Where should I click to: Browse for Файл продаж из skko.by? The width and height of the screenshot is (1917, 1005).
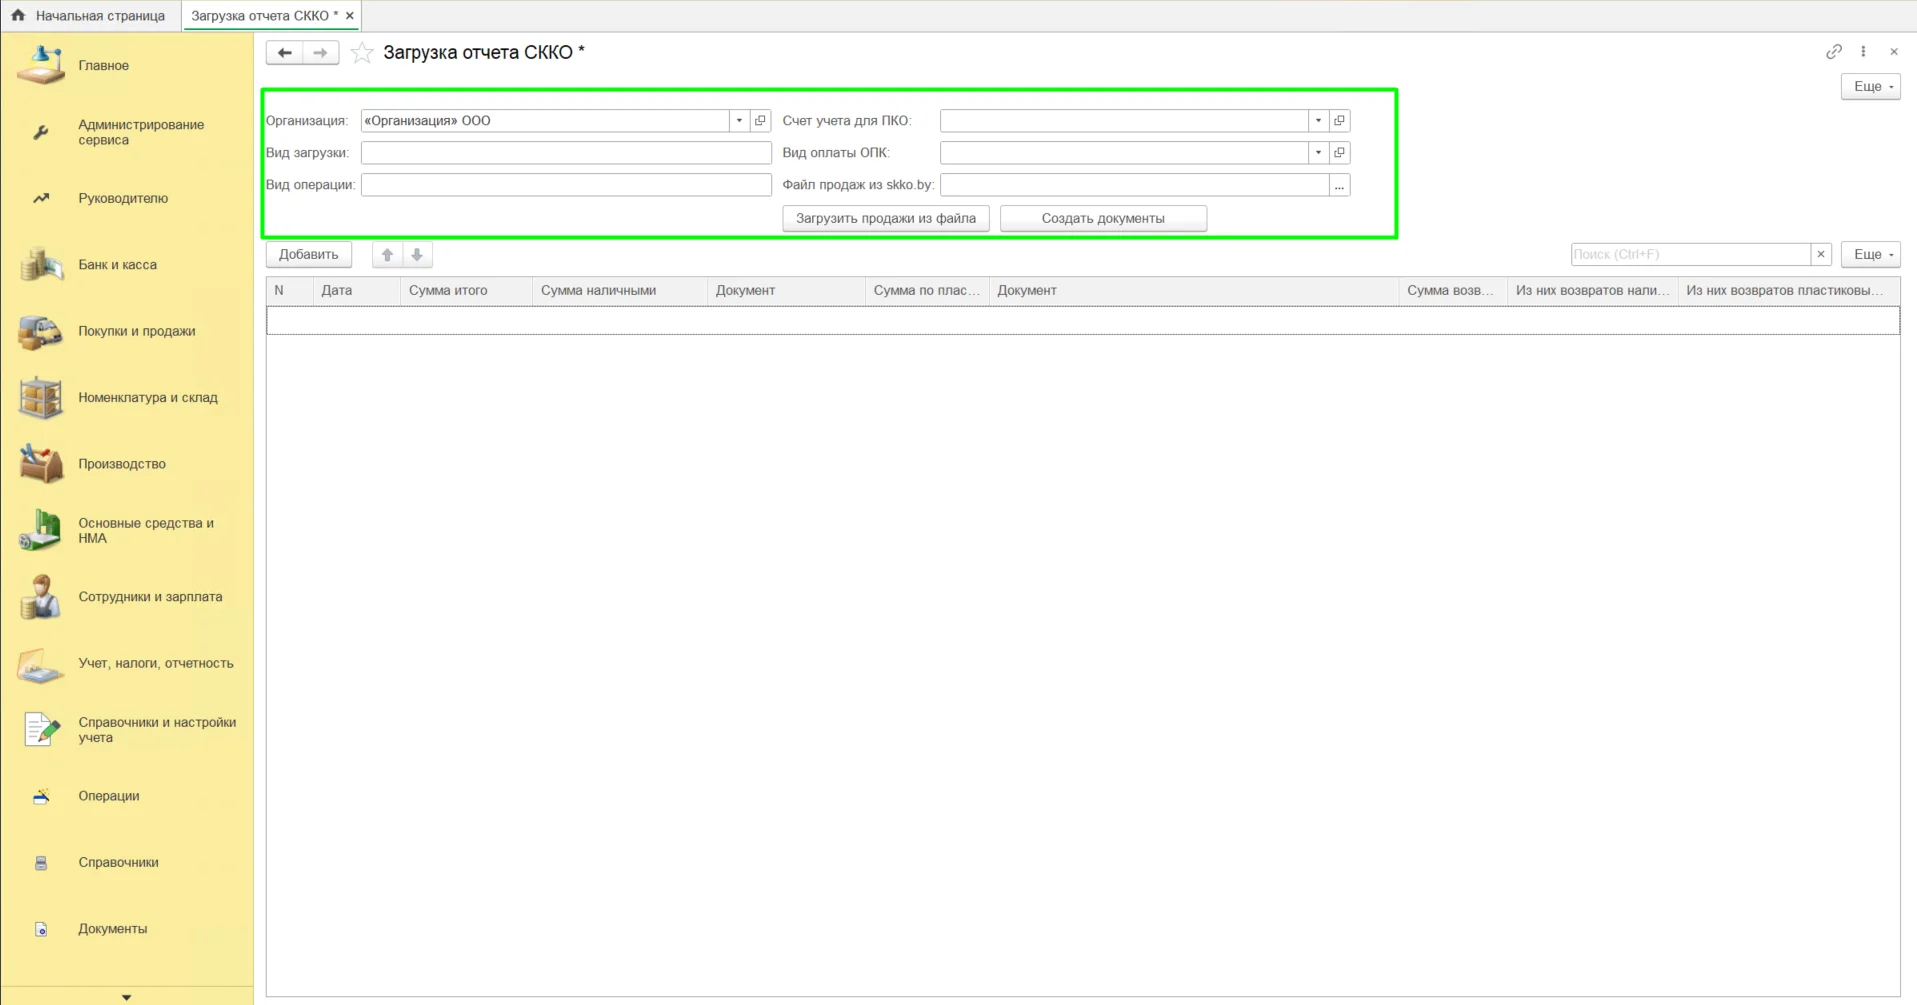click(1340, 185)
